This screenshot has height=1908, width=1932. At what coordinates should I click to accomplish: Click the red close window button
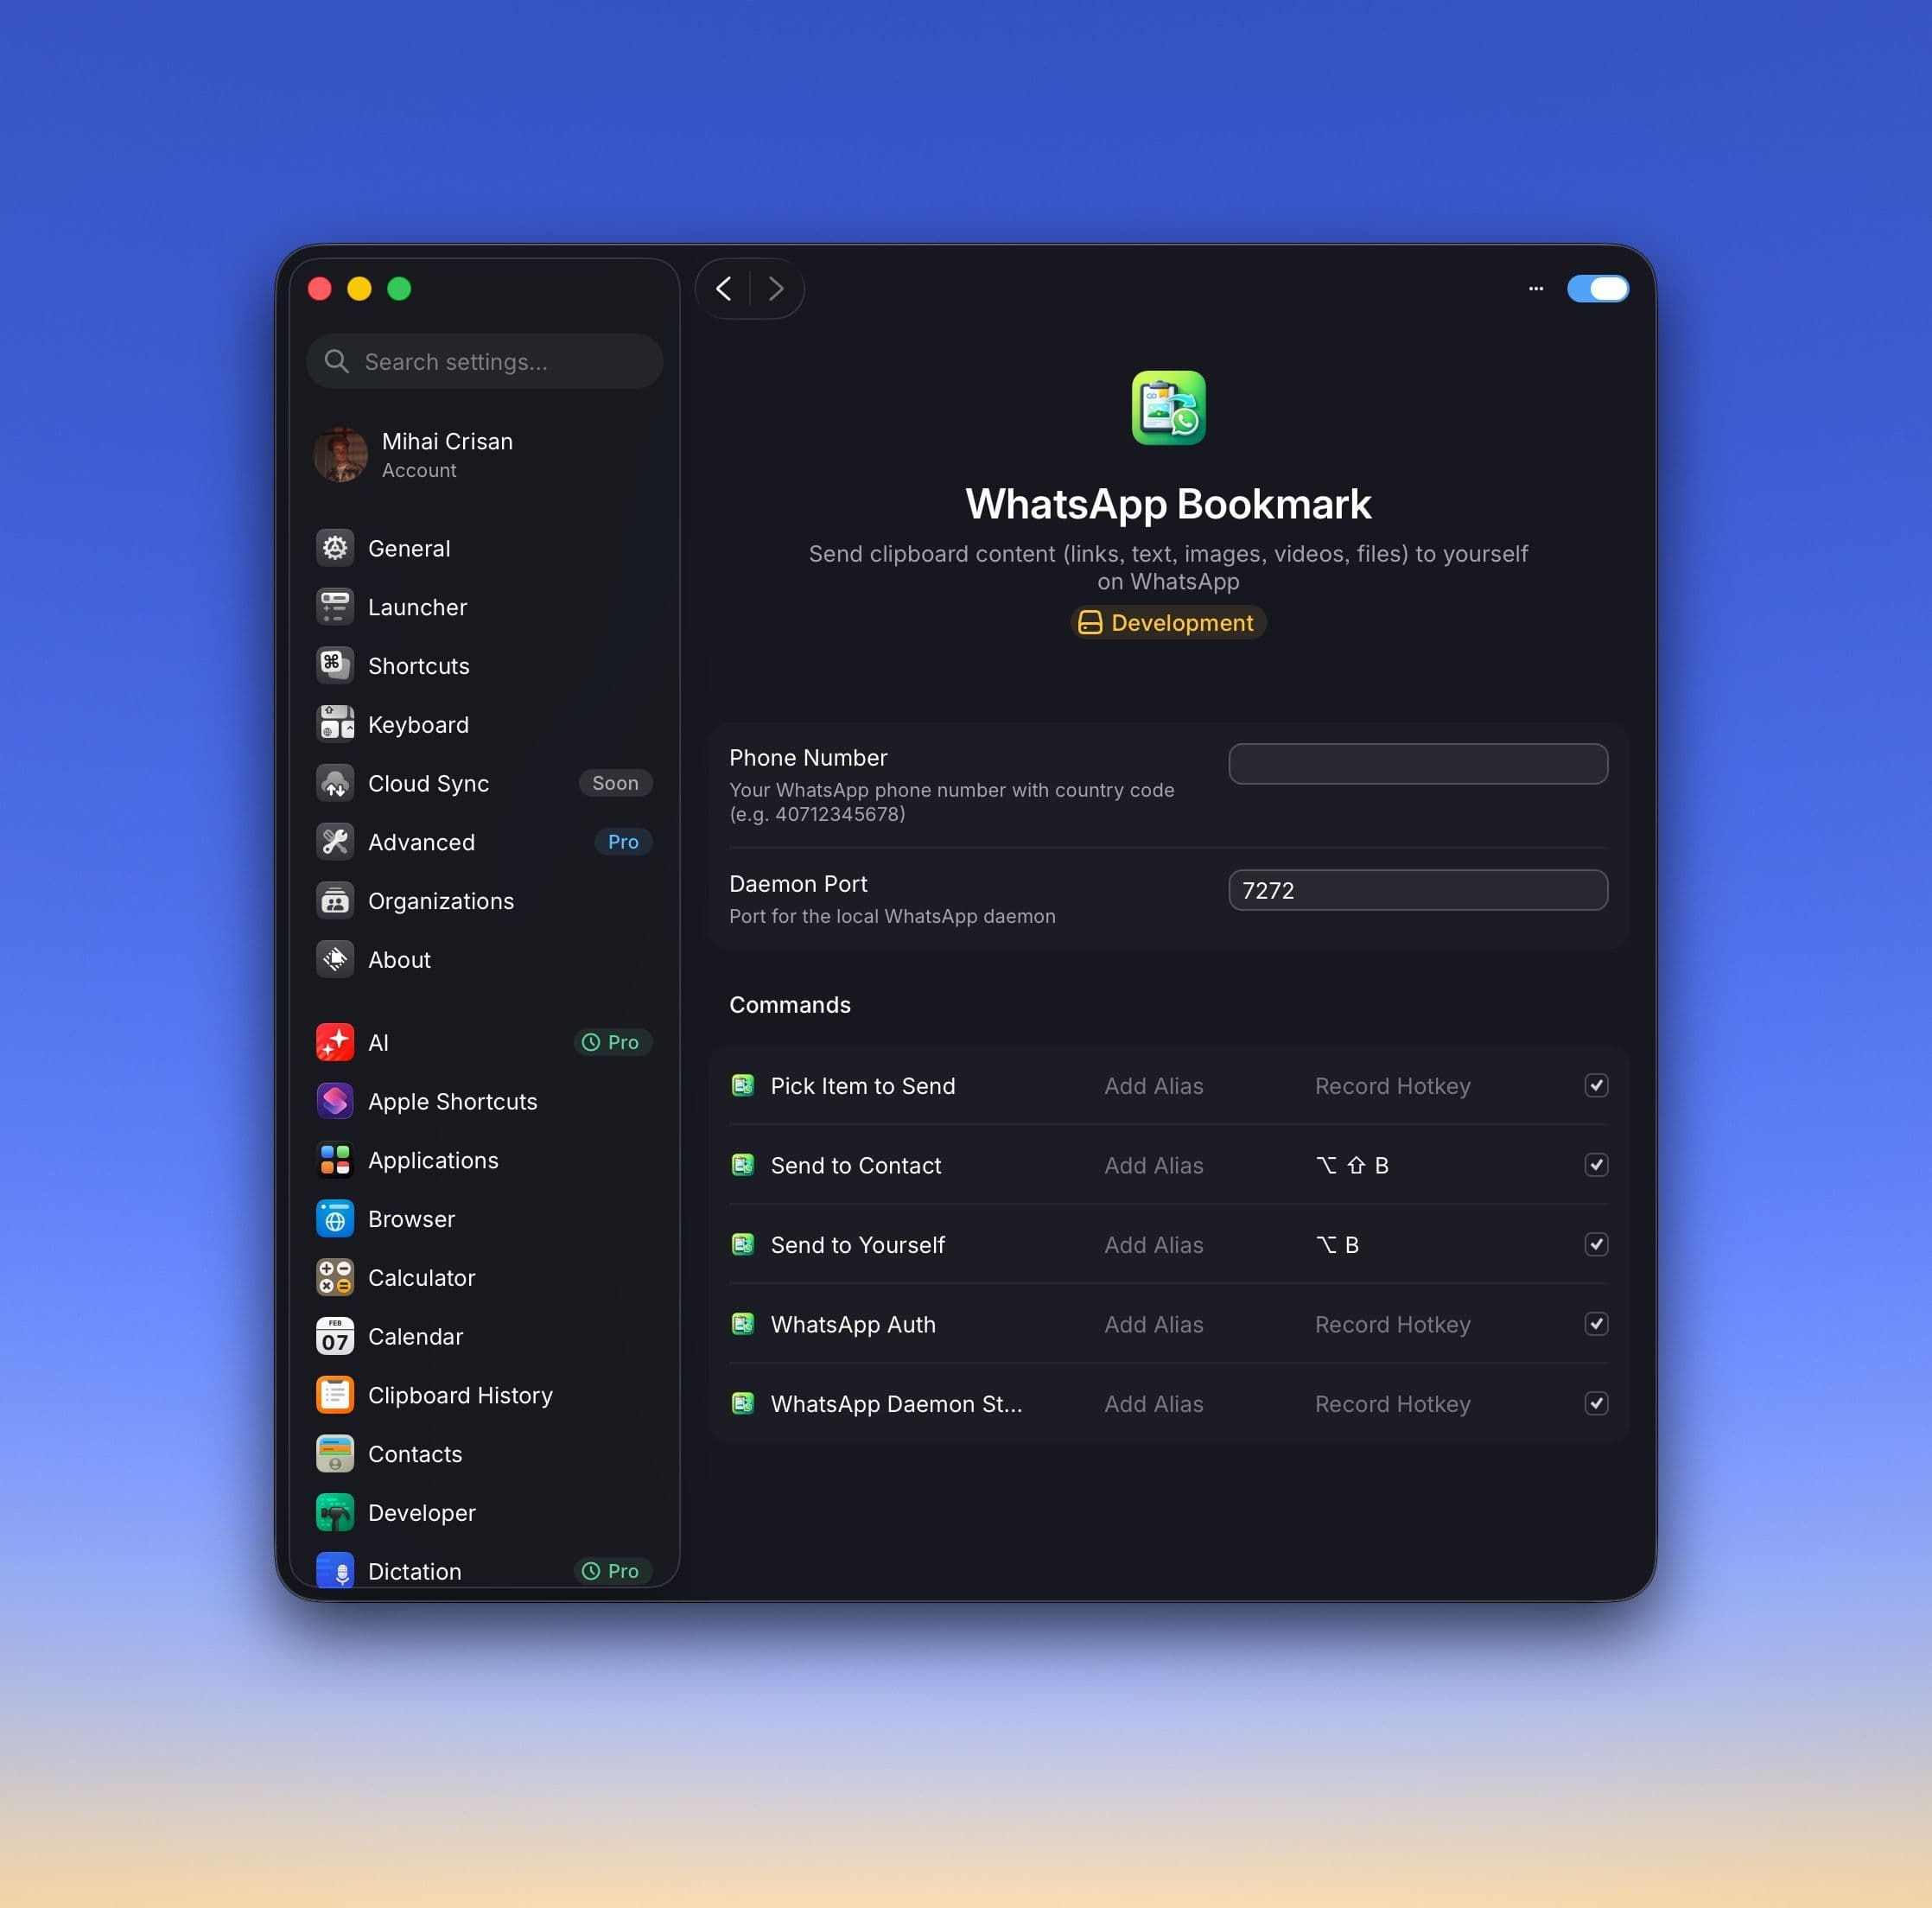pyautogui.click(x=320, y=289)
